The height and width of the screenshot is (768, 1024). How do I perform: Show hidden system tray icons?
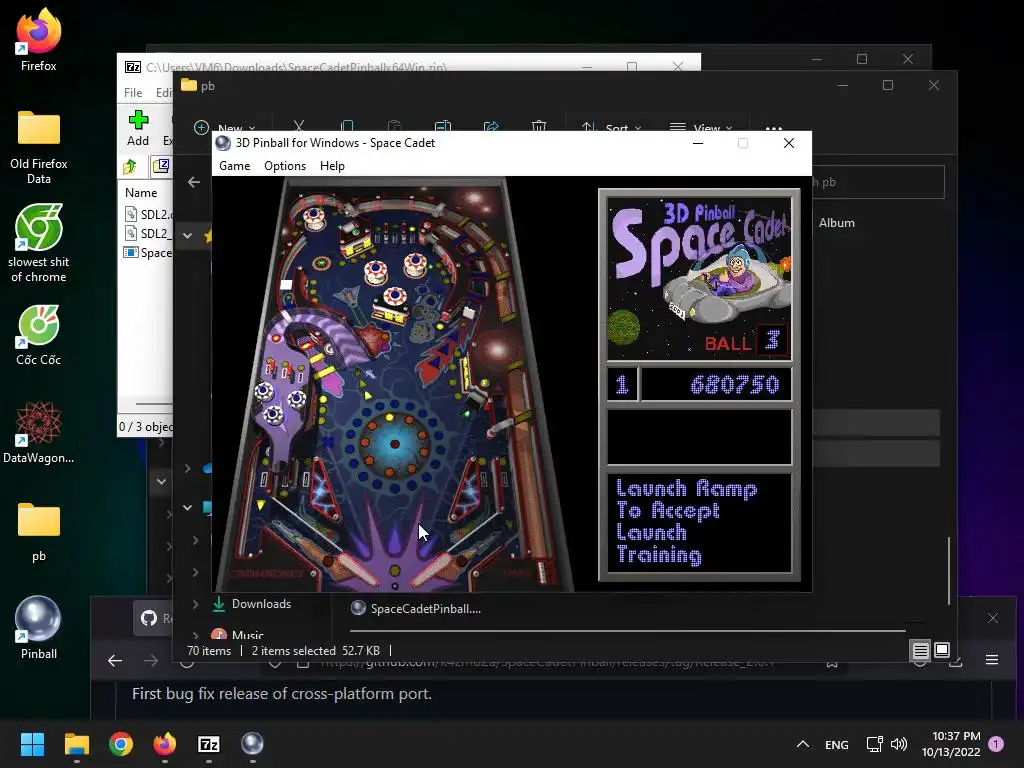803,744
